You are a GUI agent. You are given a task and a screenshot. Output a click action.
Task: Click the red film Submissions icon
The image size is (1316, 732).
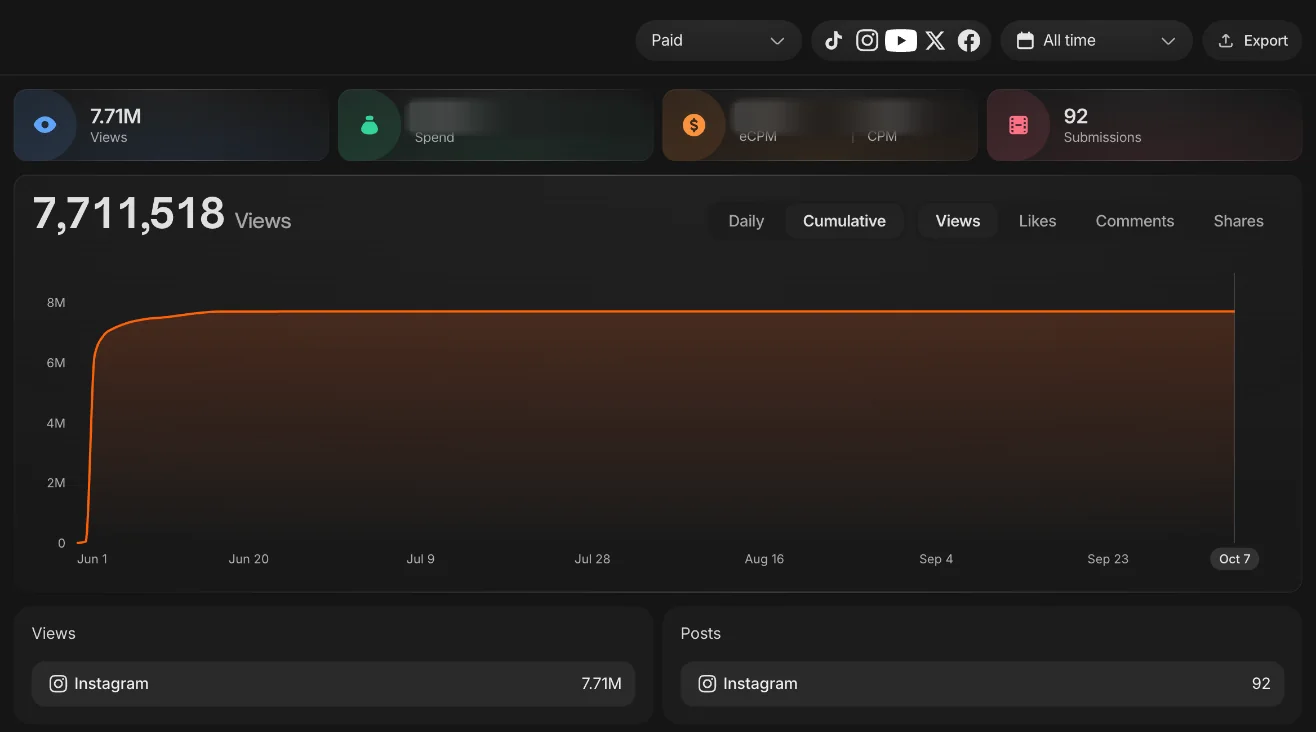(x=1018, y=125)
